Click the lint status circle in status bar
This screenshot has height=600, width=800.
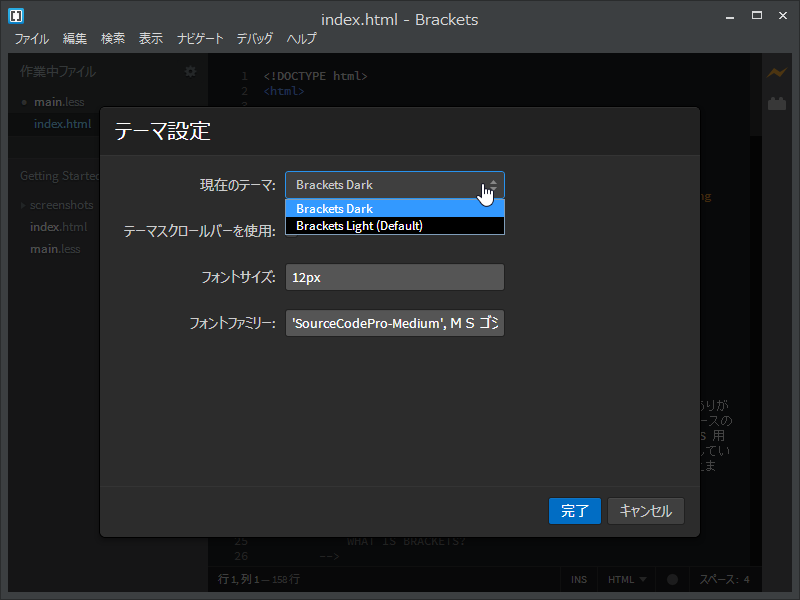tap(671, 578)
